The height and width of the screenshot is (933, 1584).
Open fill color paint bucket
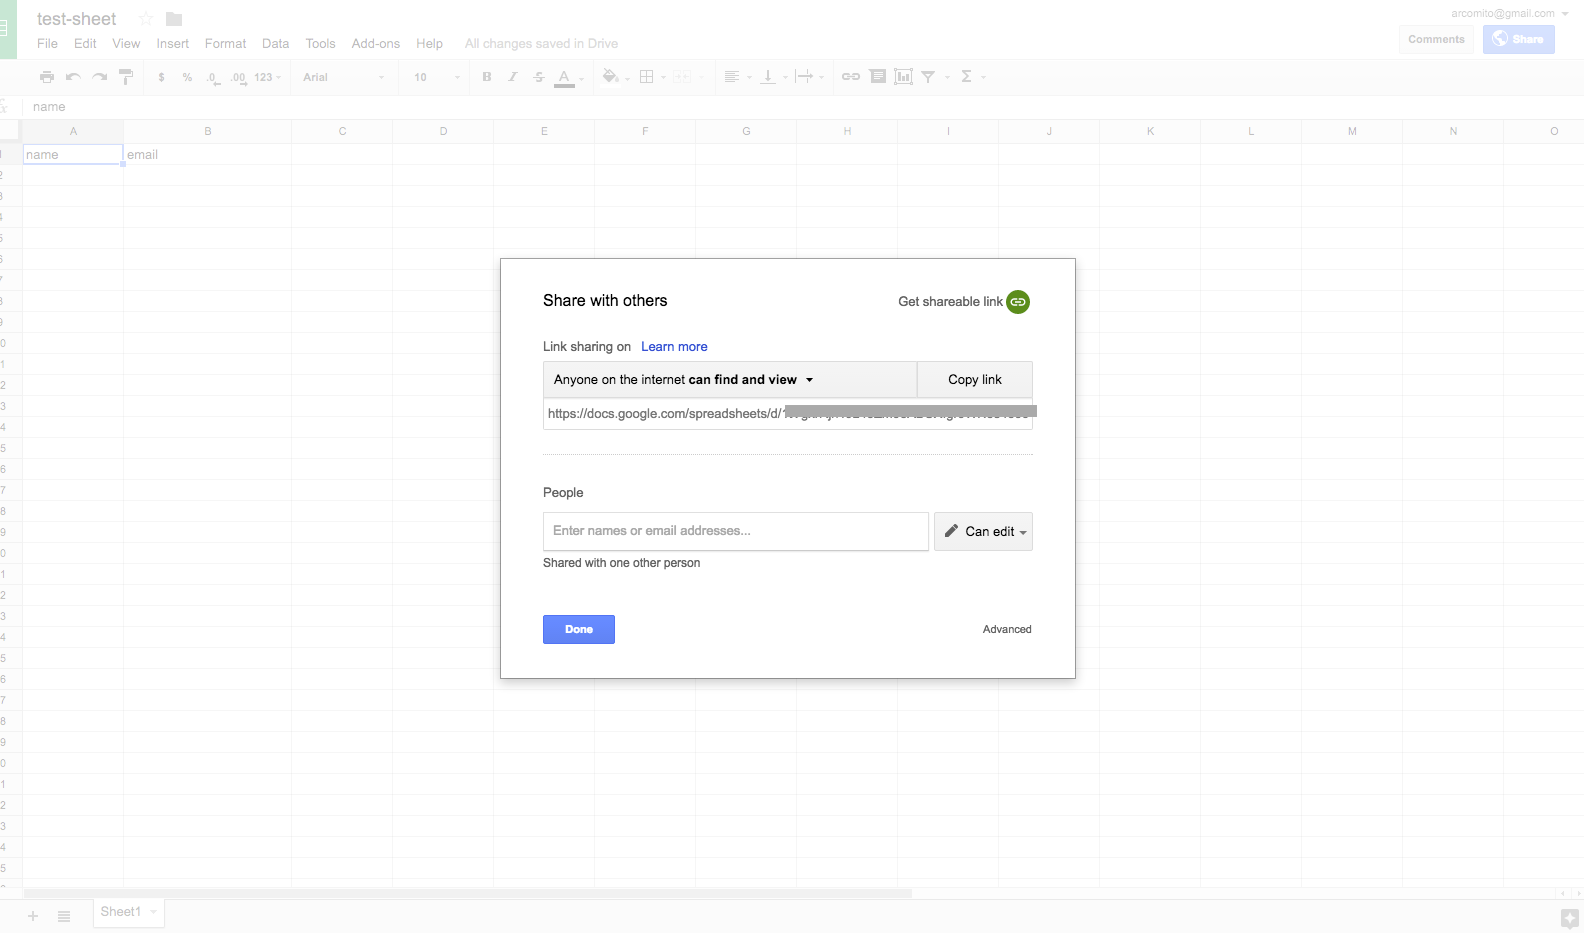(x=610, y=77)
